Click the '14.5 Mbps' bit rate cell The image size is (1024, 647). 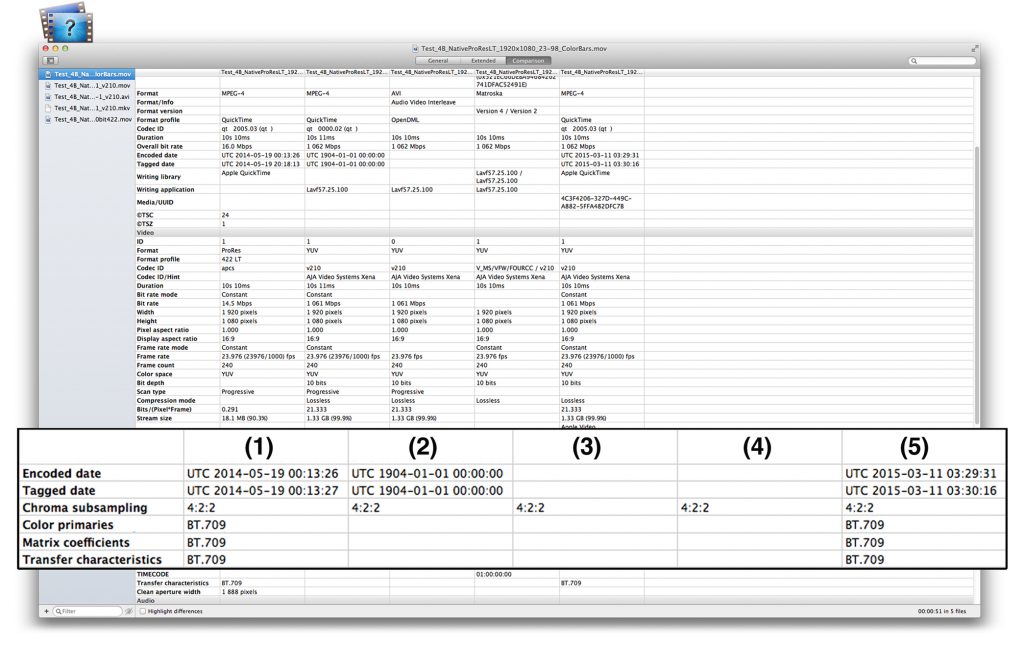click(236, 304)
